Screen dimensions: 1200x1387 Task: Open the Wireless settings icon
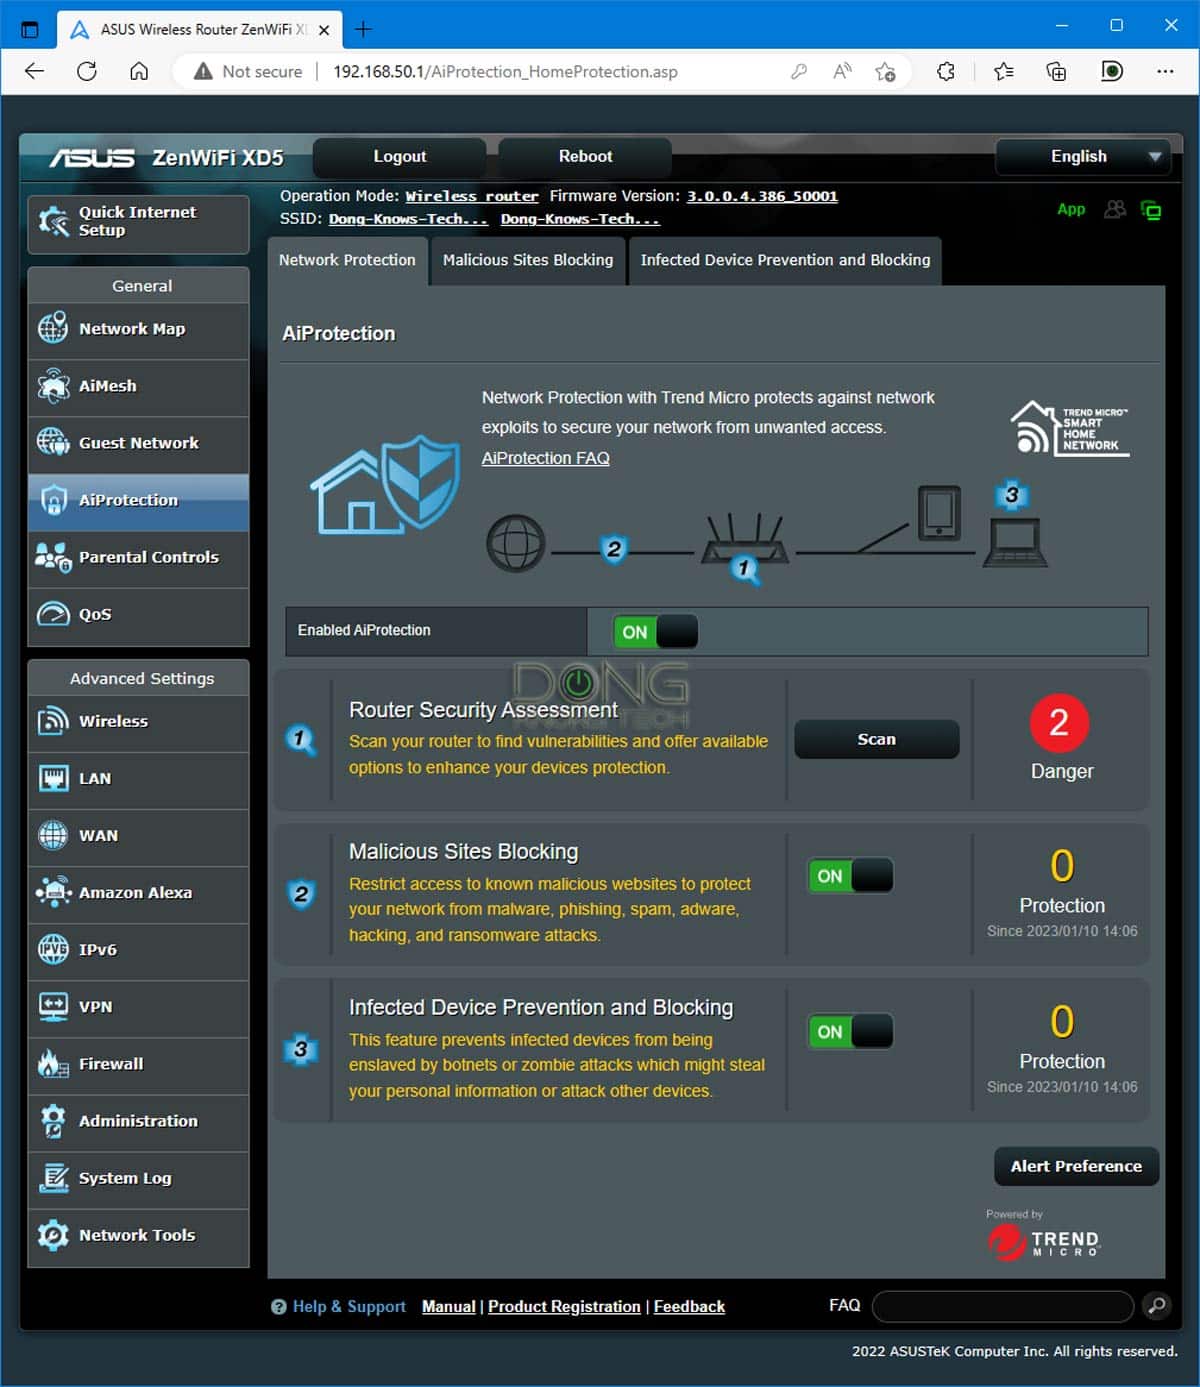(x=53, y=721)
